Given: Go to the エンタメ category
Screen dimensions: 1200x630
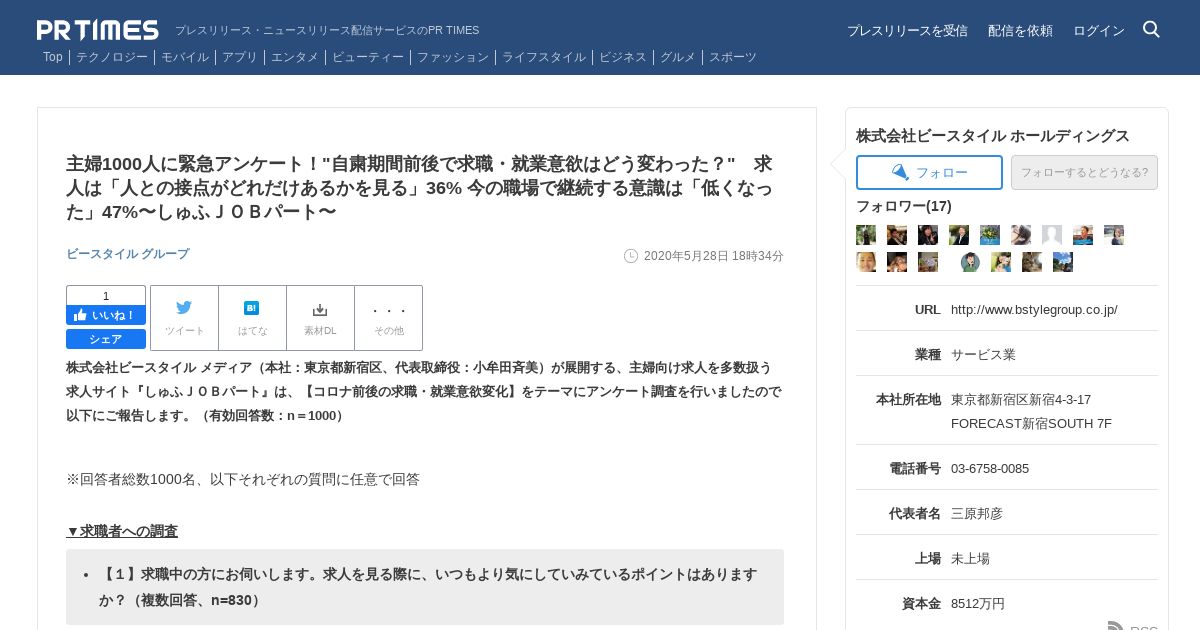Looking at the screenshot, I should pos(295,57).
